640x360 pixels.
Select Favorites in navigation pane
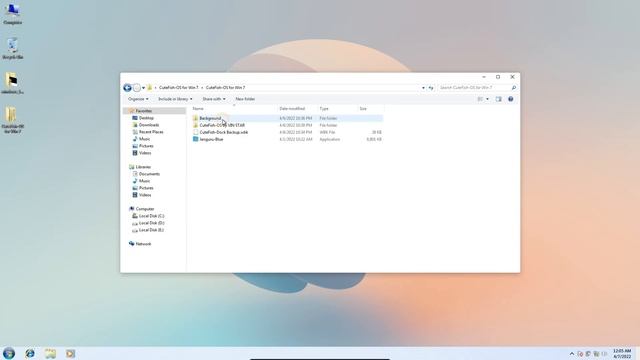(144, 111)
